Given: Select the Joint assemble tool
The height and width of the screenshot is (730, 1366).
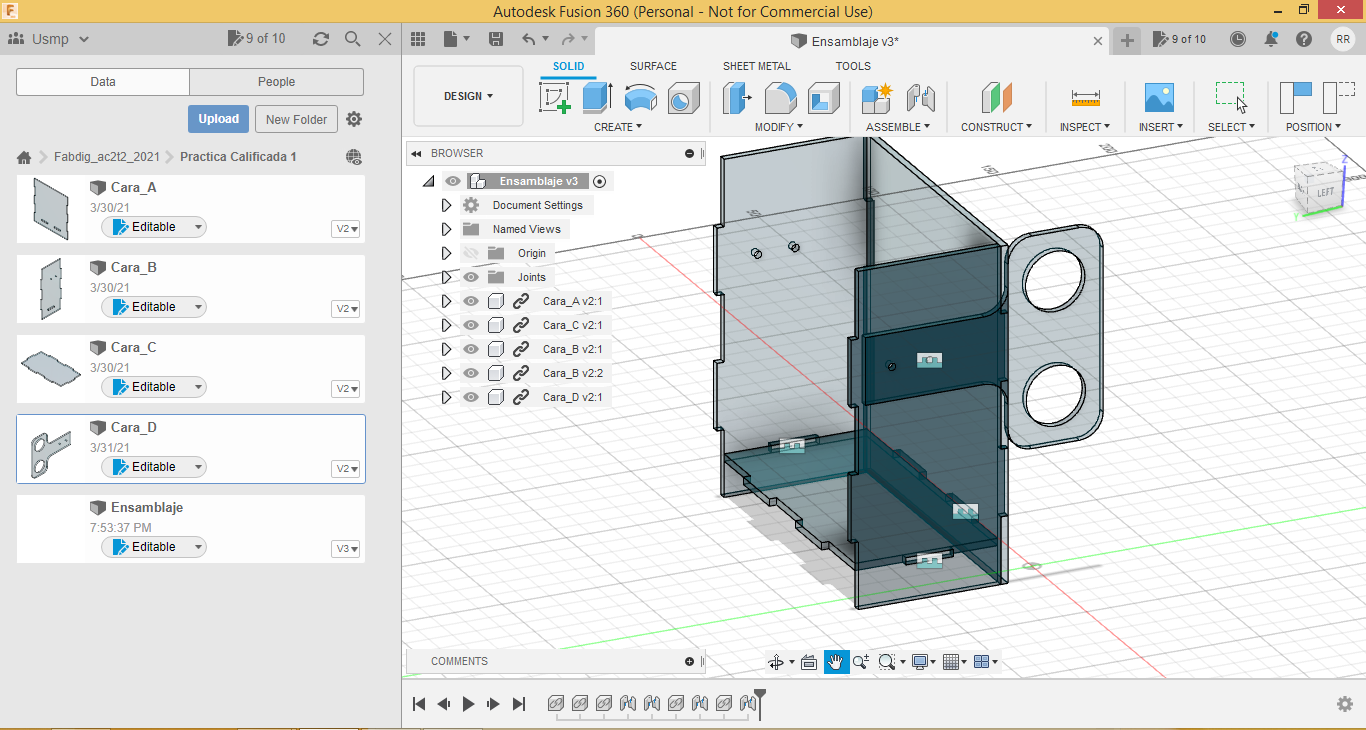Looking at the screenshot, I should tap(920, 97).
